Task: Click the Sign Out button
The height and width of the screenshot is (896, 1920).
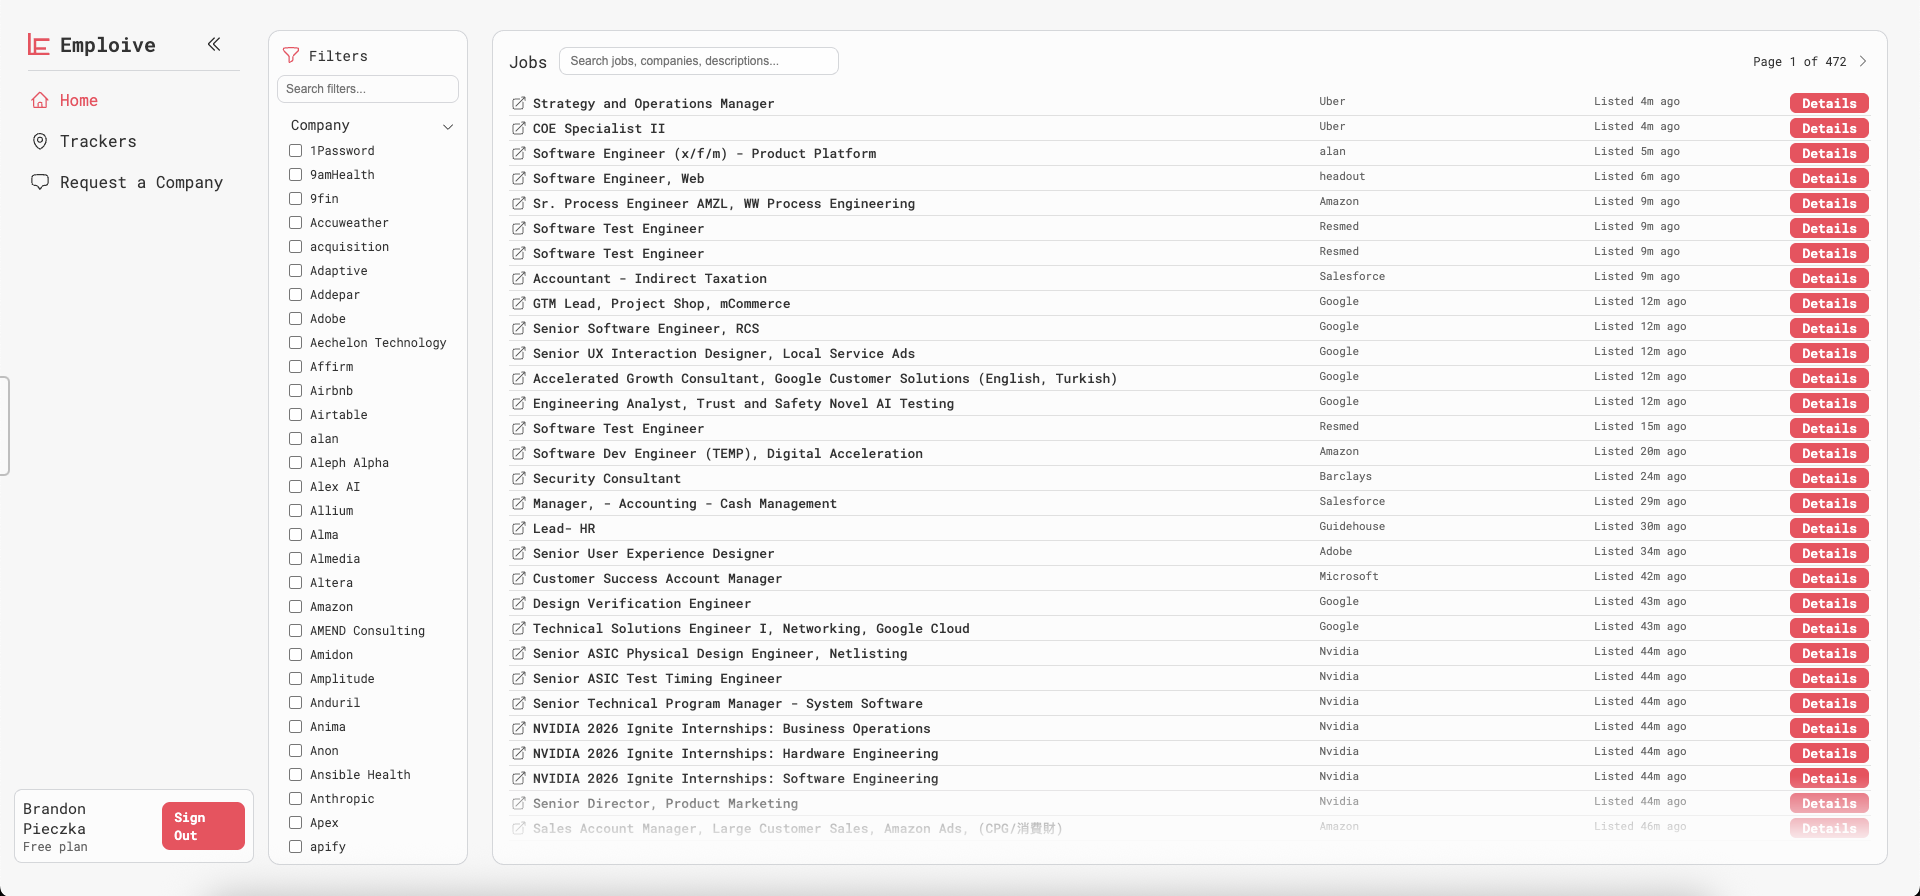Action: [203, 826]
